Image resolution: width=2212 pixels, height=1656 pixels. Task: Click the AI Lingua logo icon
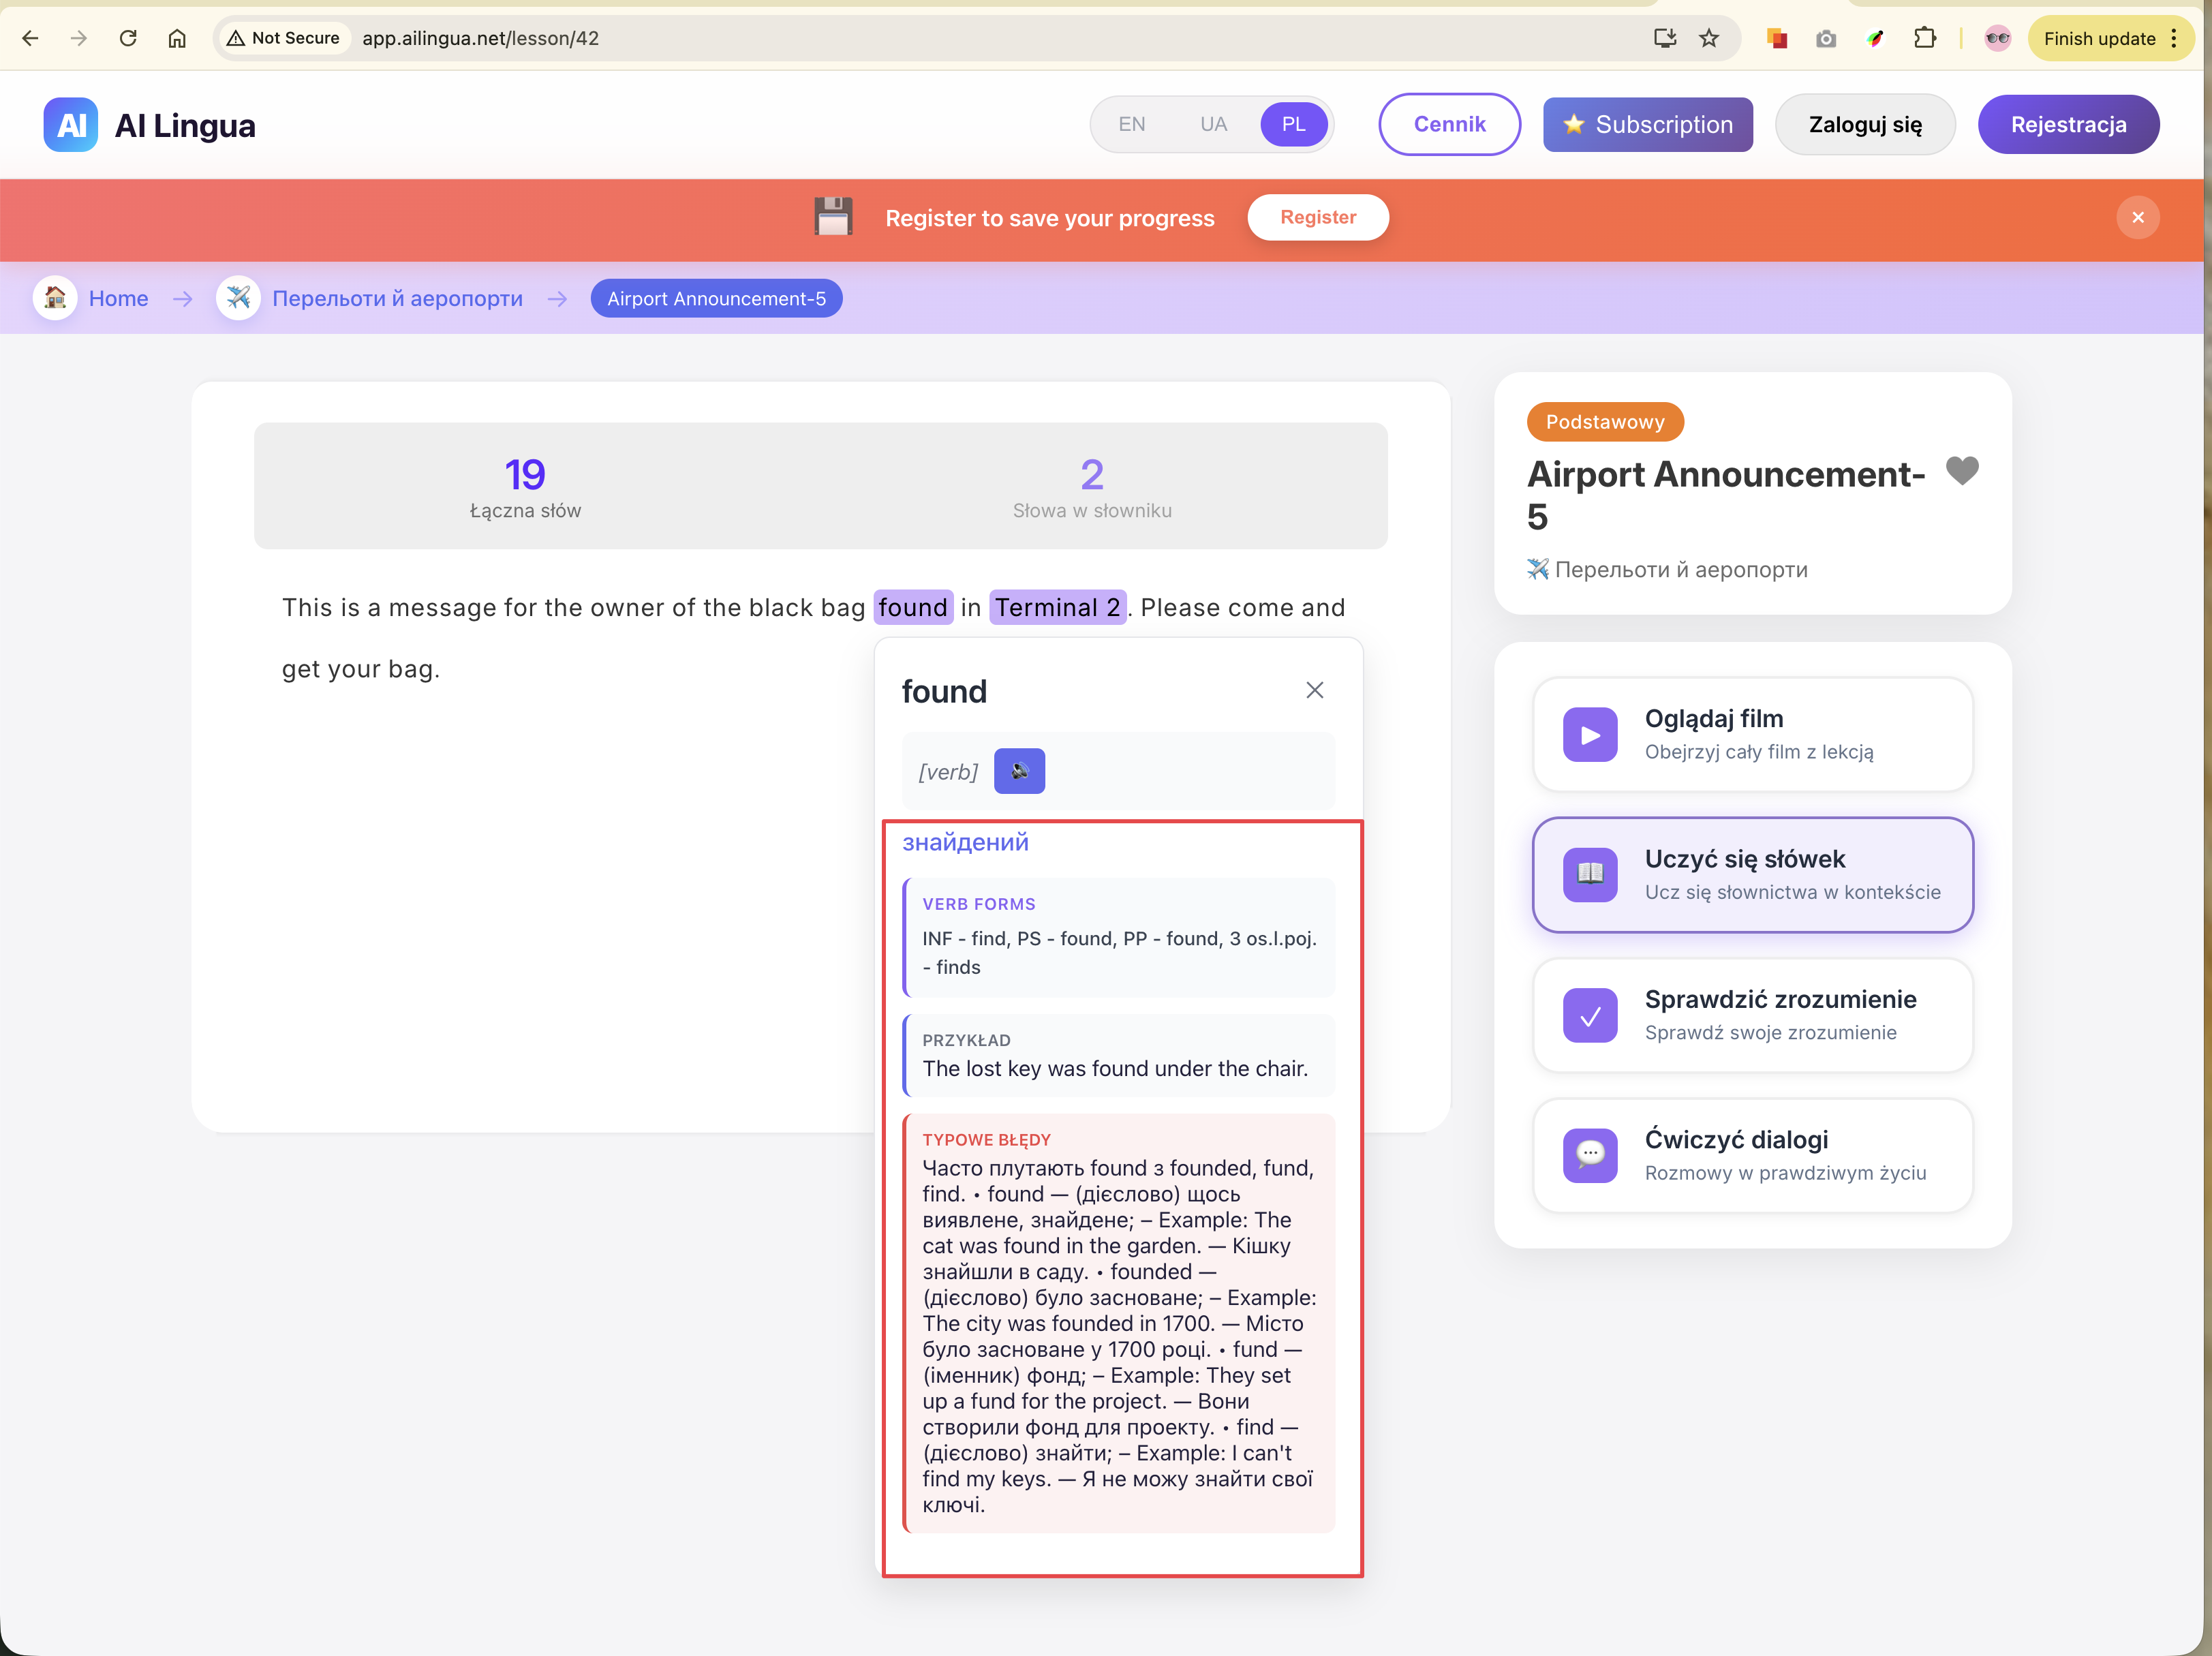(x=70, y=125)
